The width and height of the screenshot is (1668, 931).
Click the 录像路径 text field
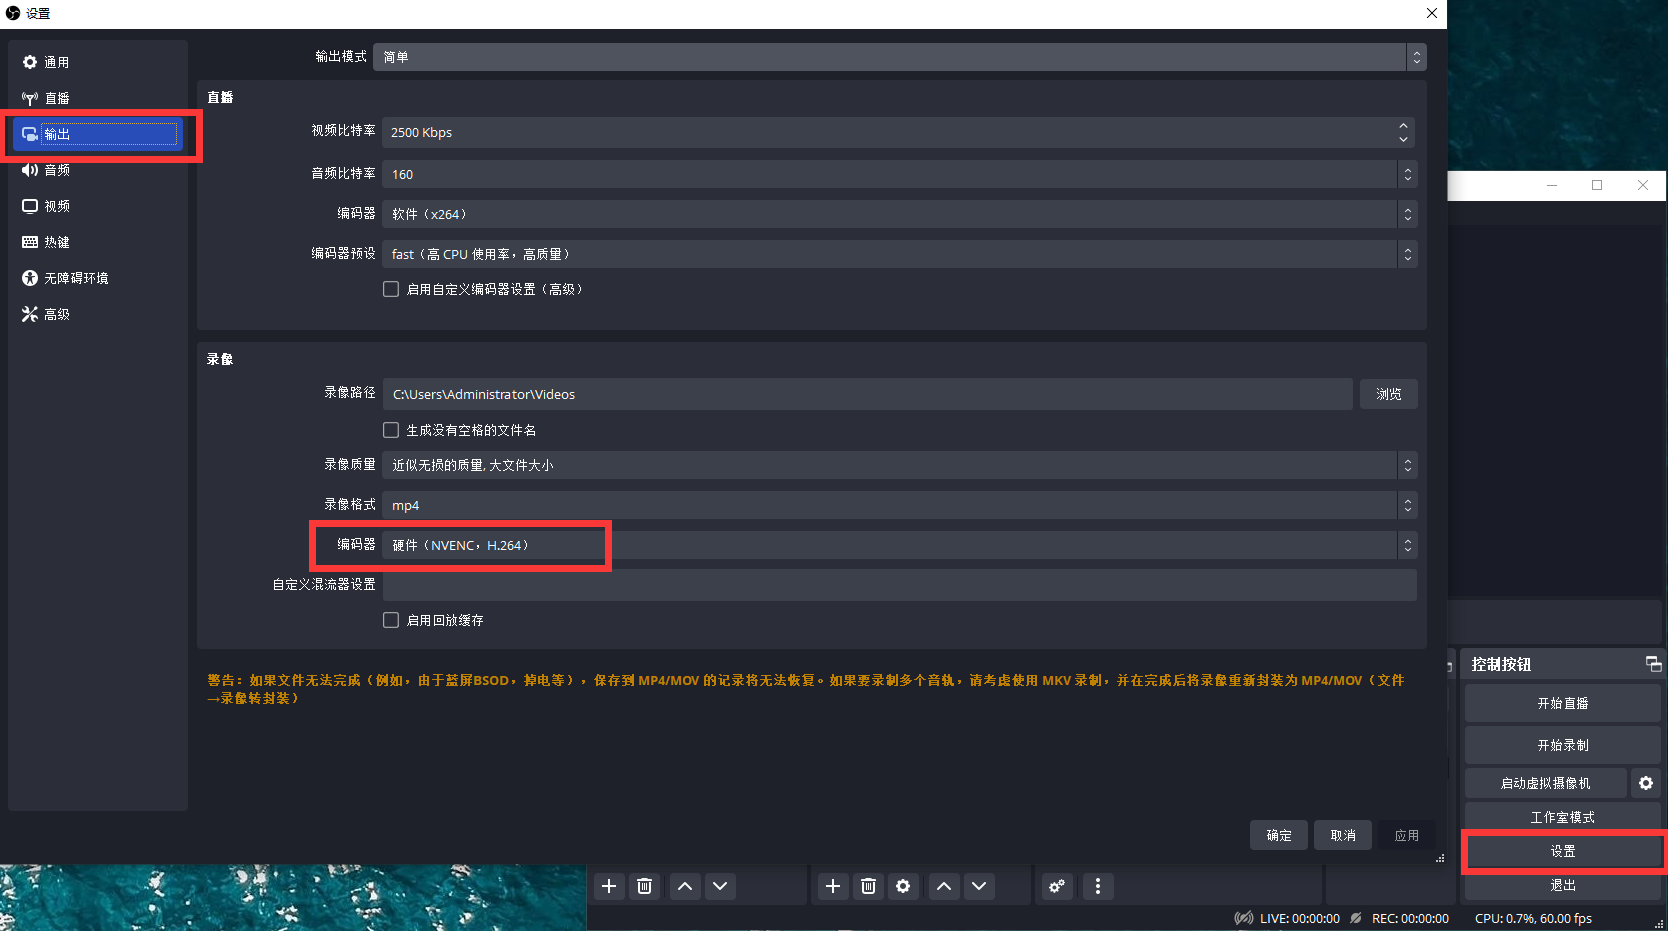[x=867, y=394]
